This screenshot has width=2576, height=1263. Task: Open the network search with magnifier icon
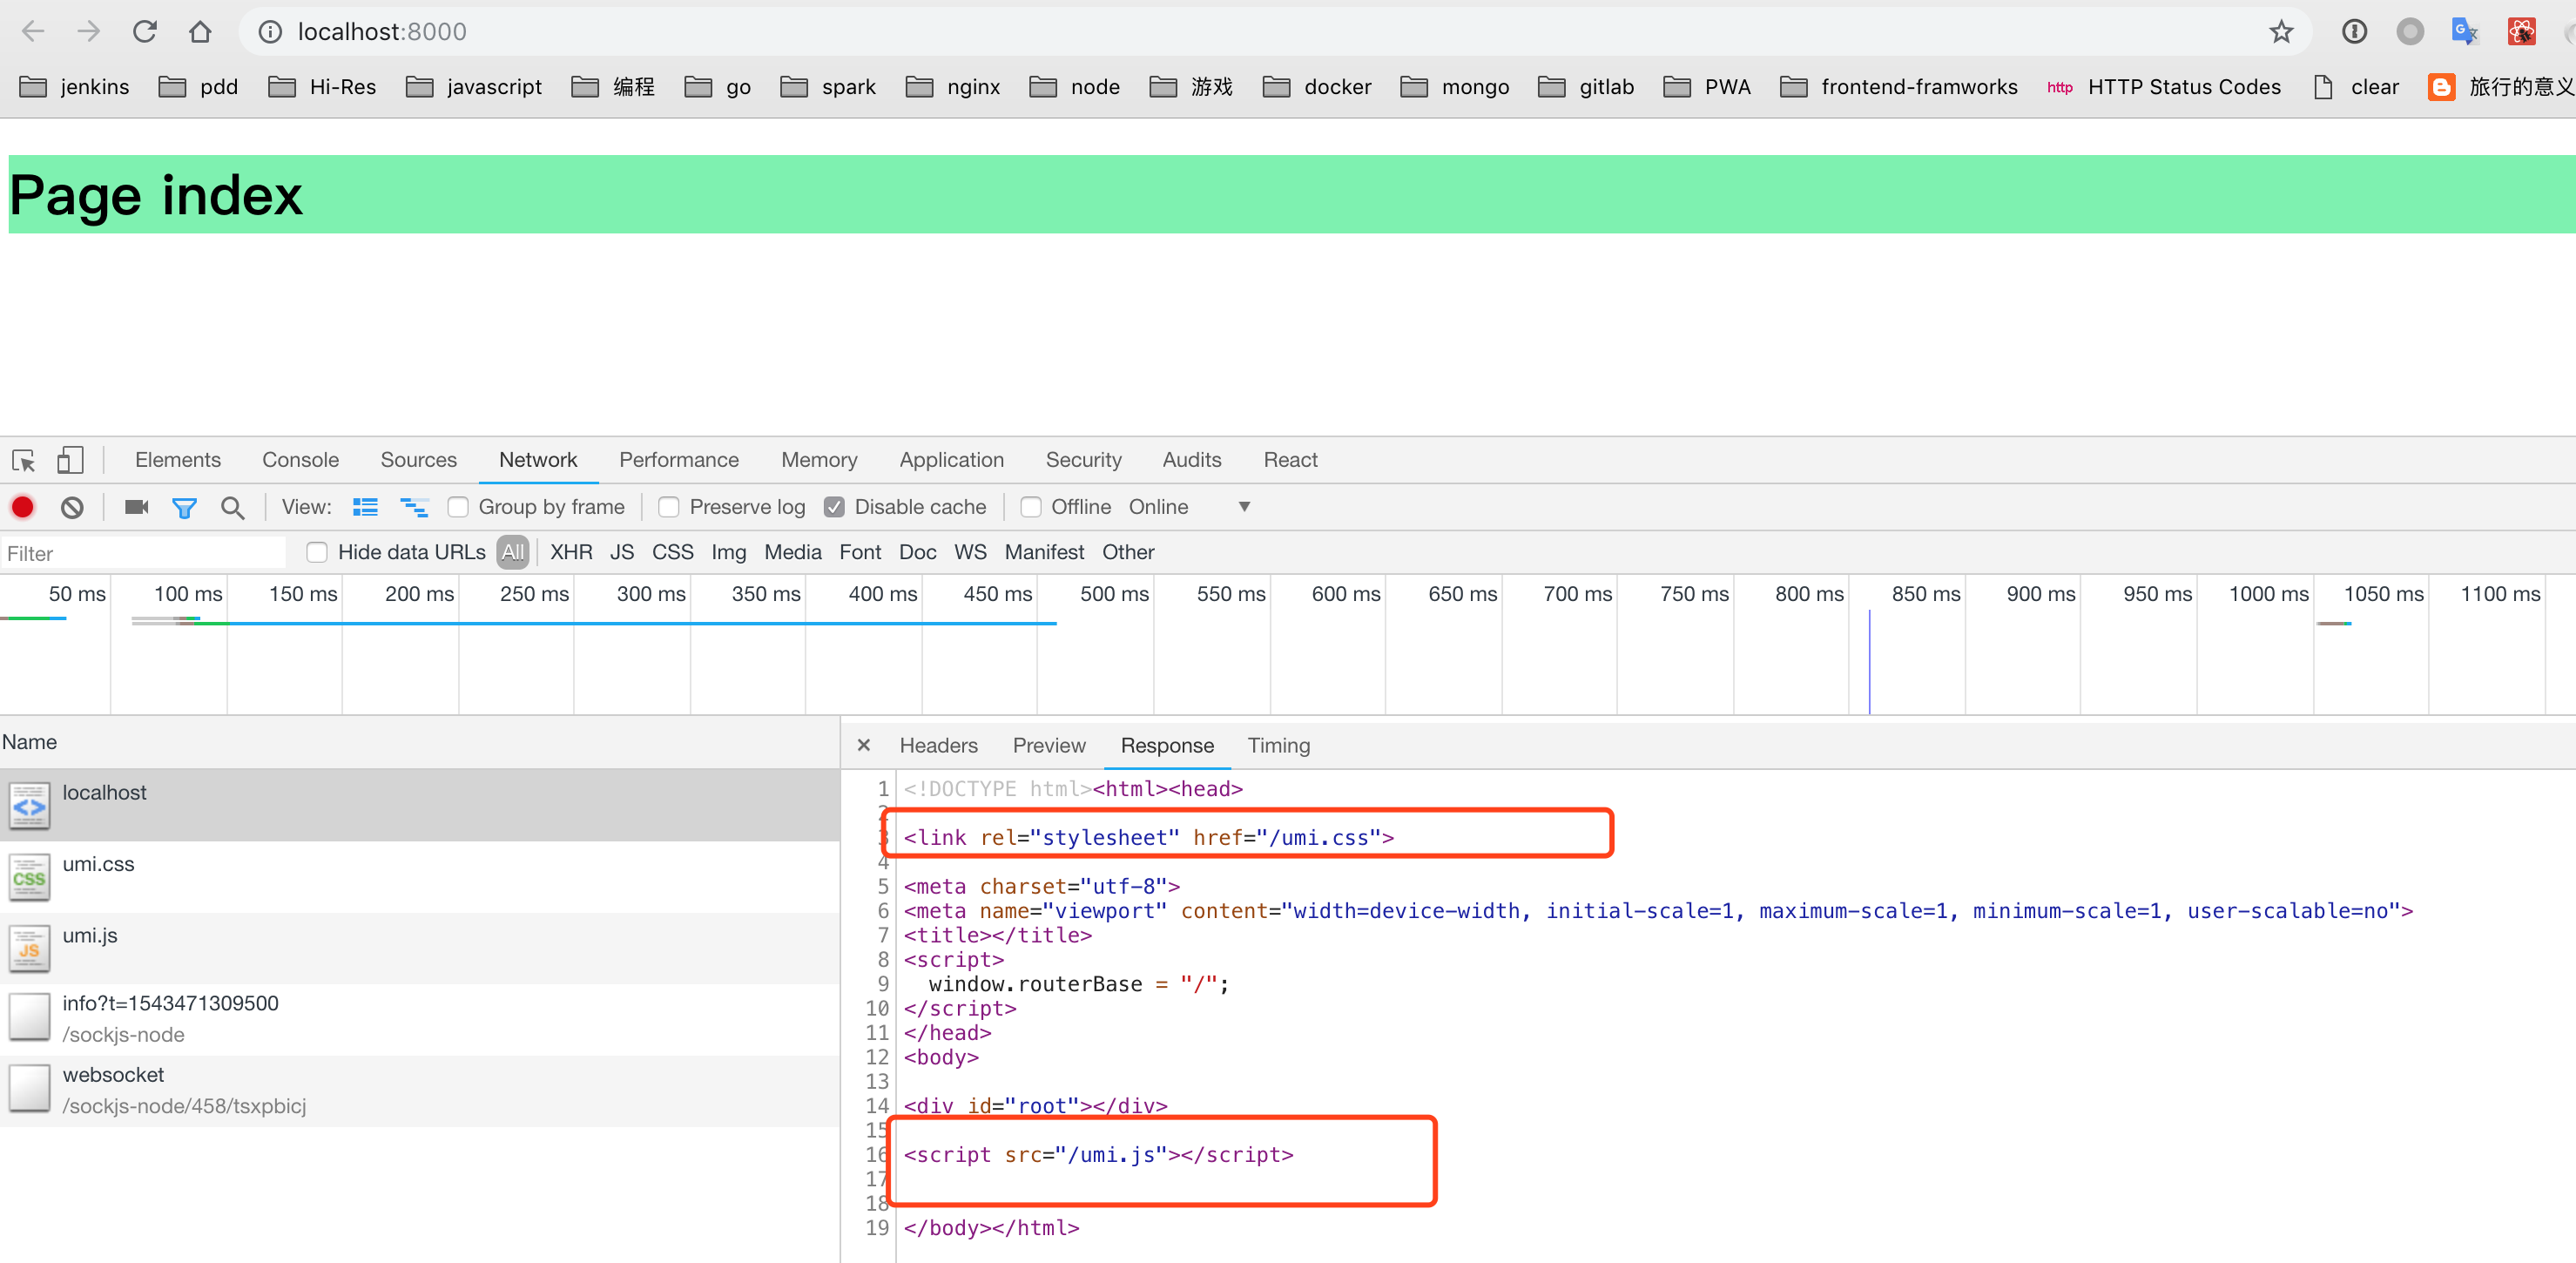[232, 507]
